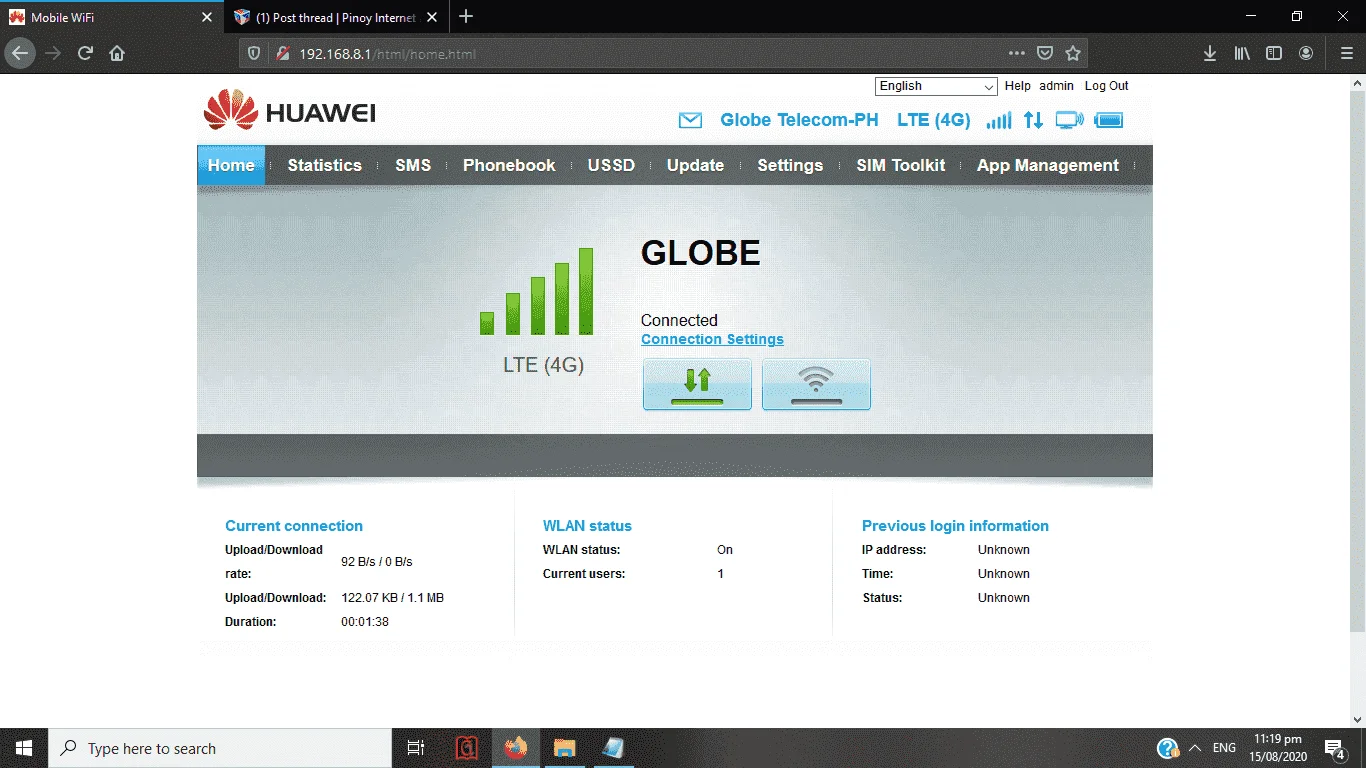Open the Connection Settings link
The image size is (1366, 768).
pyautogui.click(x=712, y=340)
